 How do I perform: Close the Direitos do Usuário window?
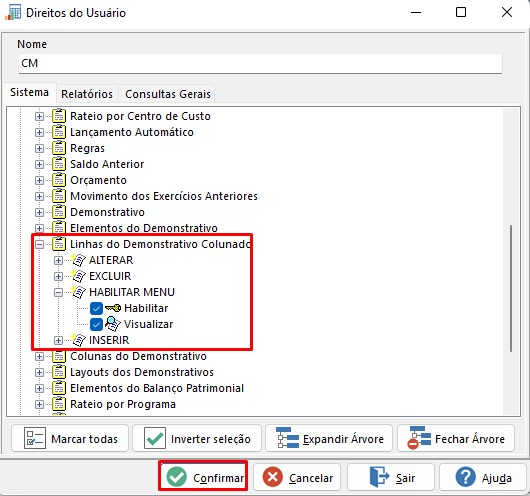tap(507, 13)
